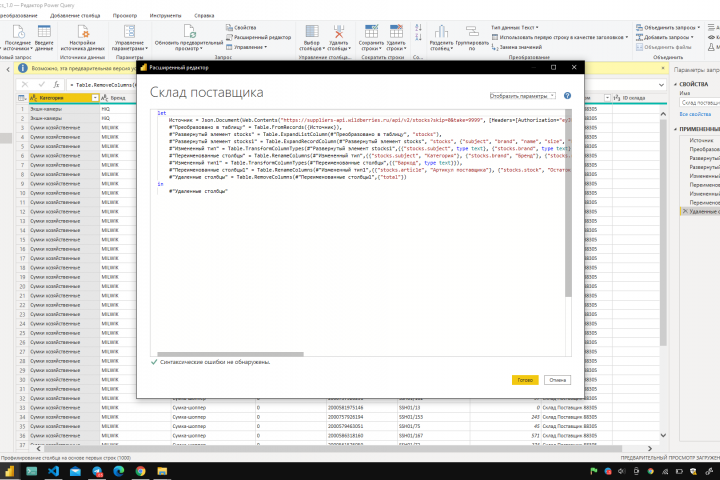Viewport: 720px width, 480px height.
Task: Click the vertical scrollbar of code editor
Action: point(568,203)
